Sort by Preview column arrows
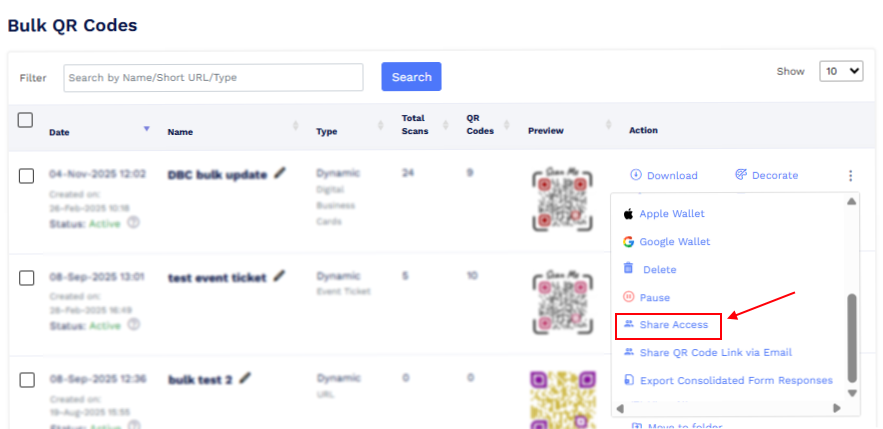This screenshot has width=883, height=429. 608,125
